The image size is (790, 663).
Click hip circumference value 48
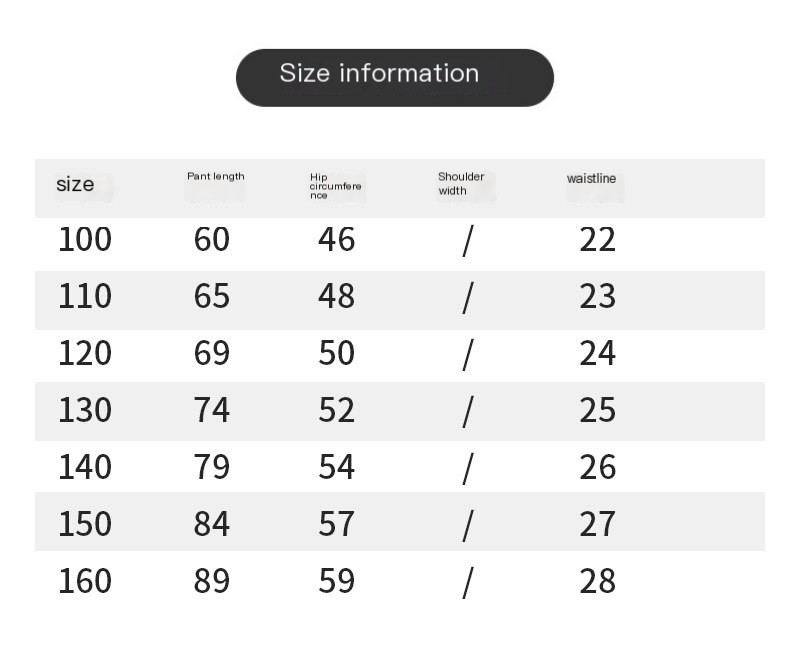tap(337, 296)
